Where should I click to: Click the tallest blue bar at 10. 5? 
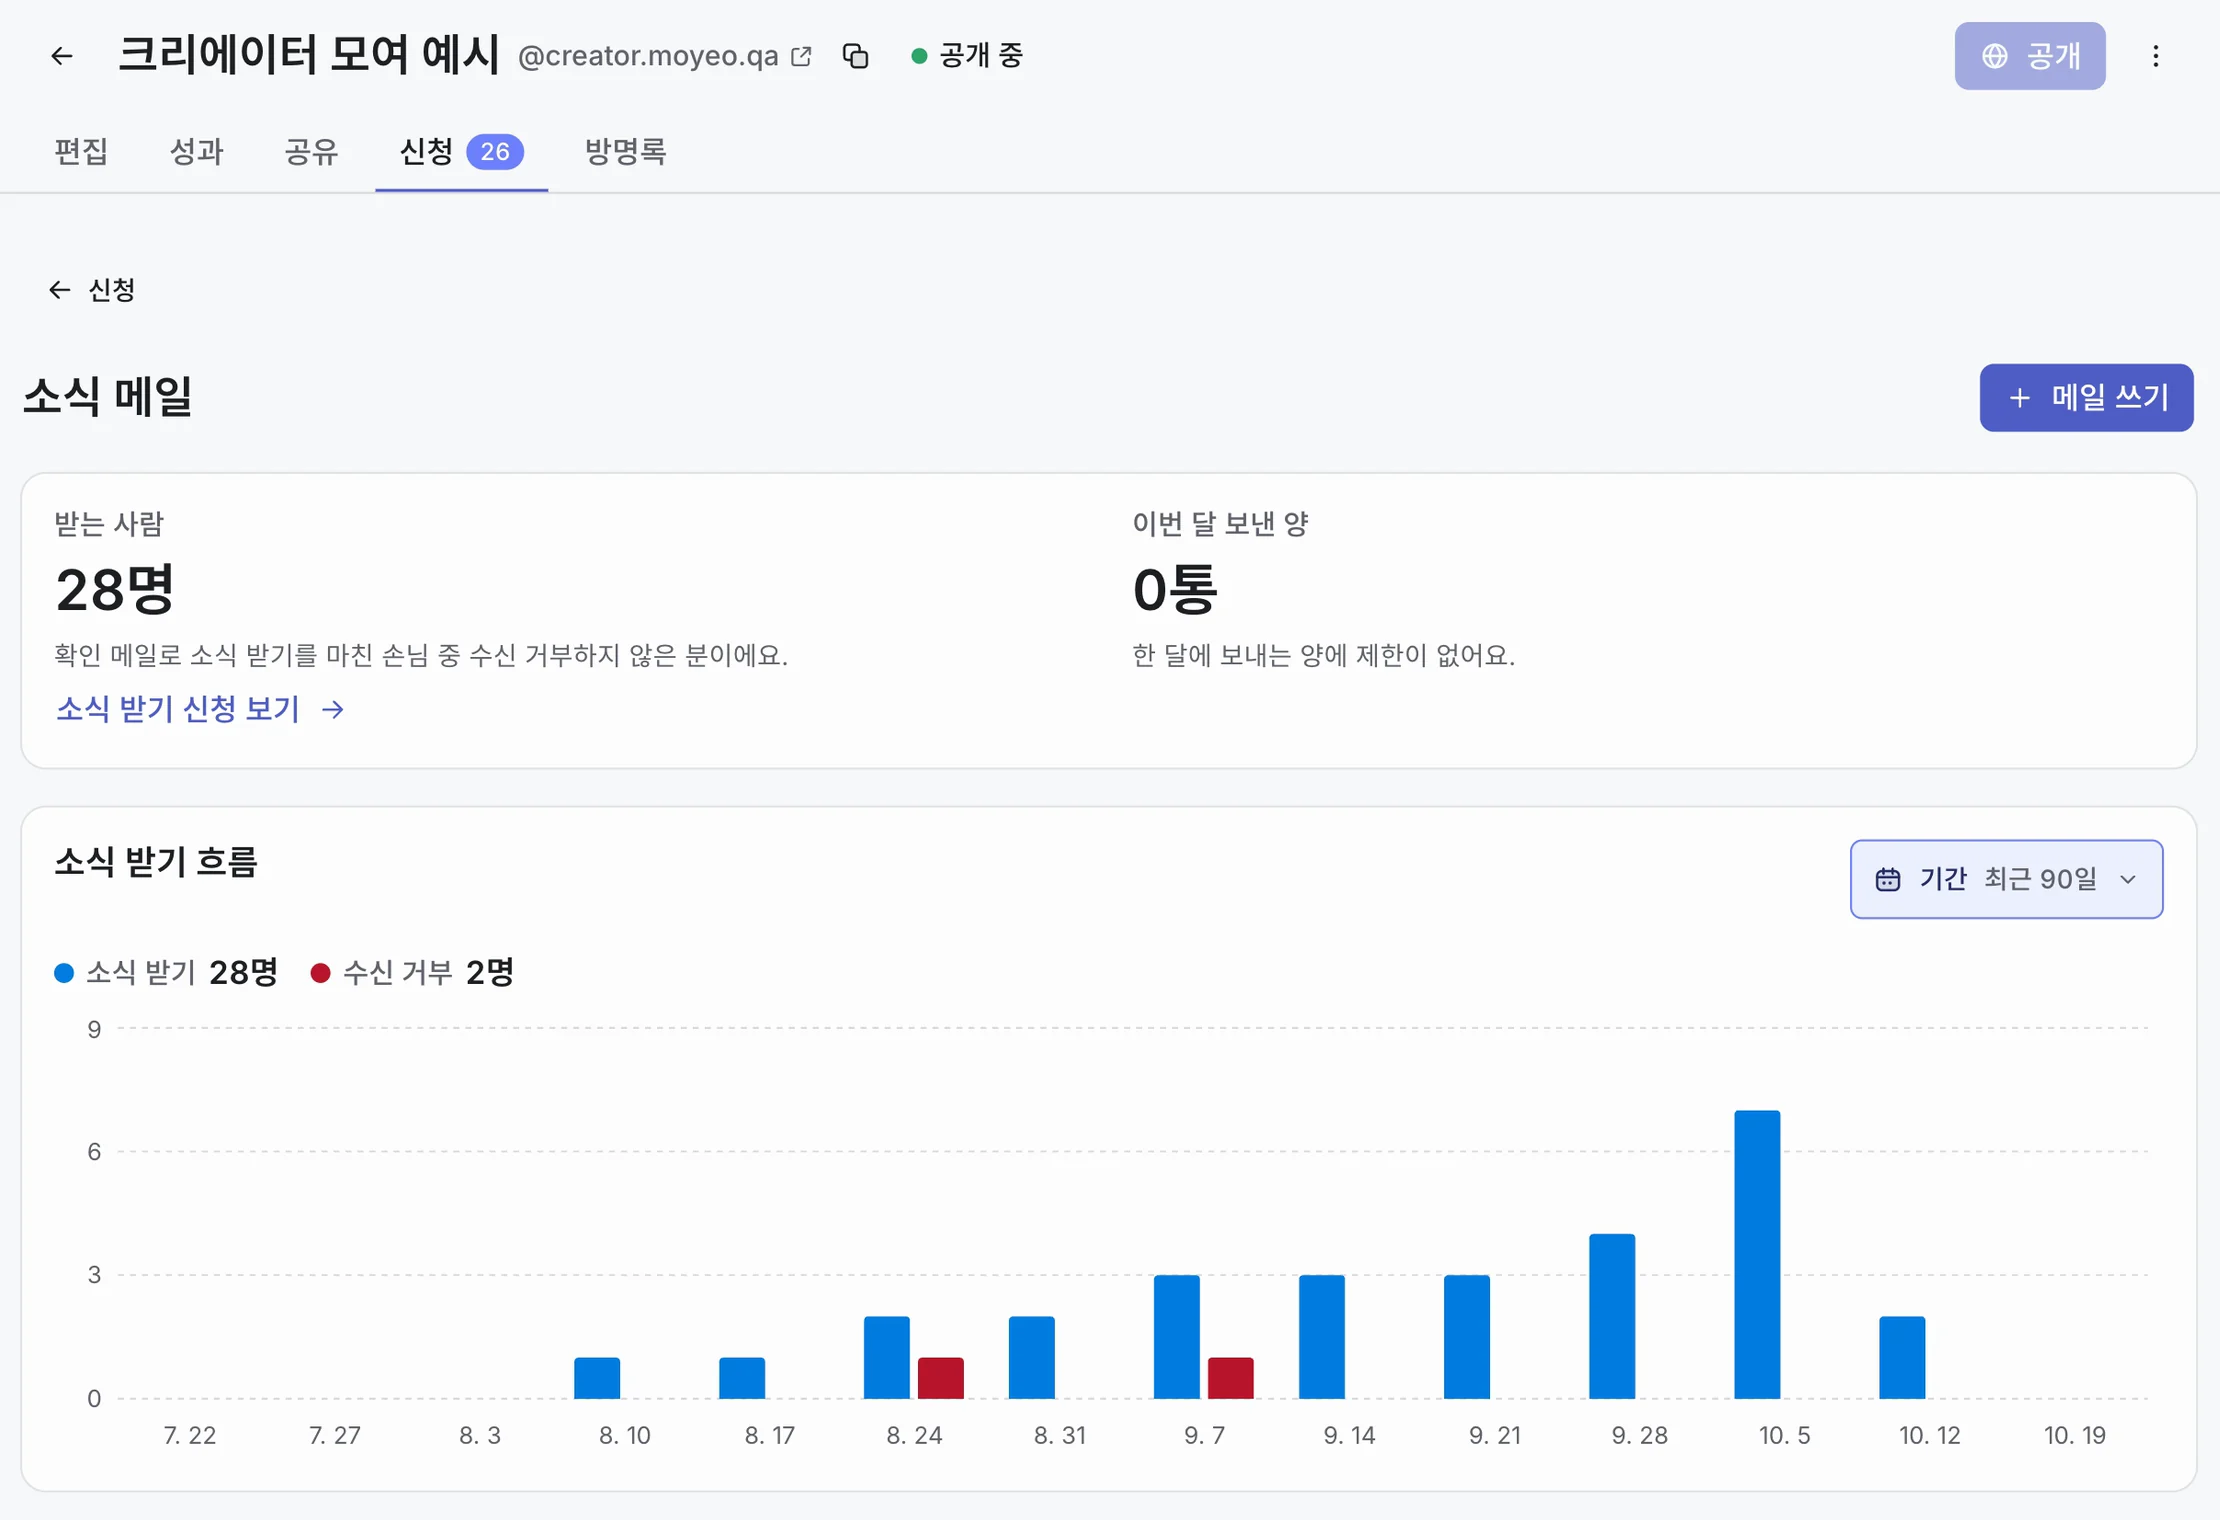pos(1757,1254)
